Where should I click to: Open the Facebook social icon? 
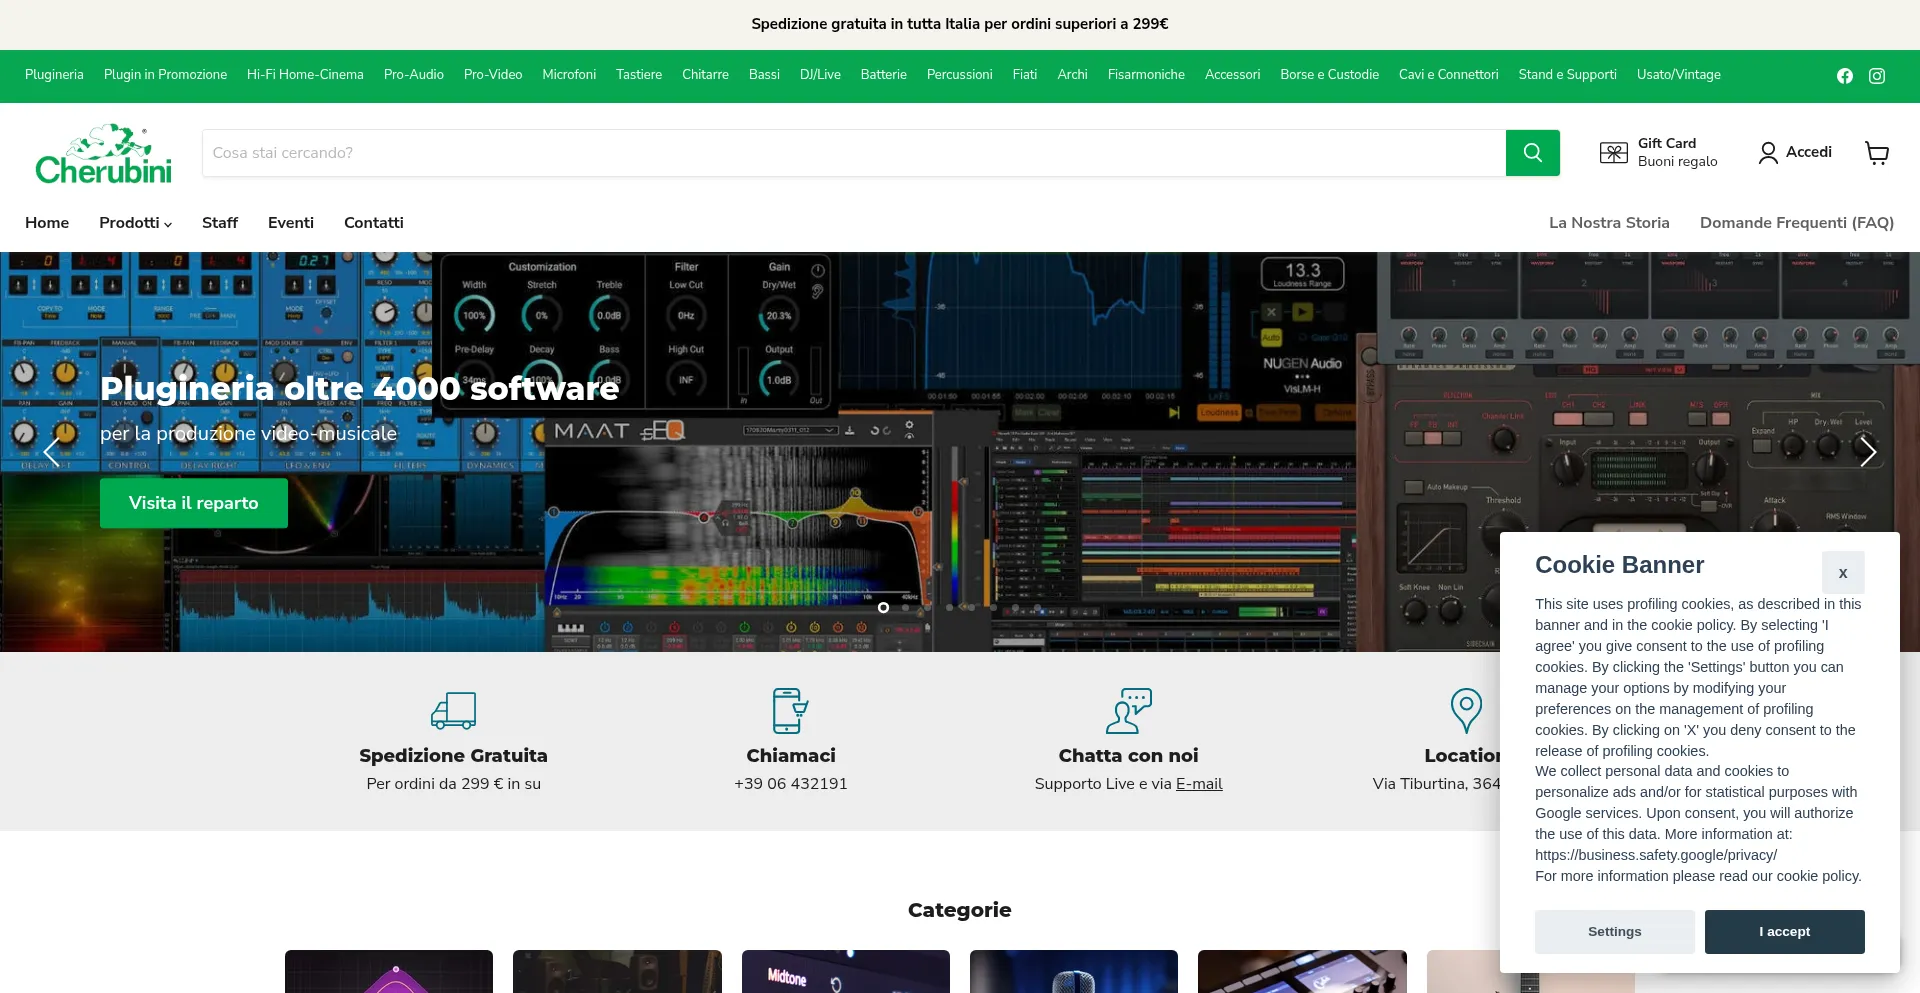[1845, 76]
